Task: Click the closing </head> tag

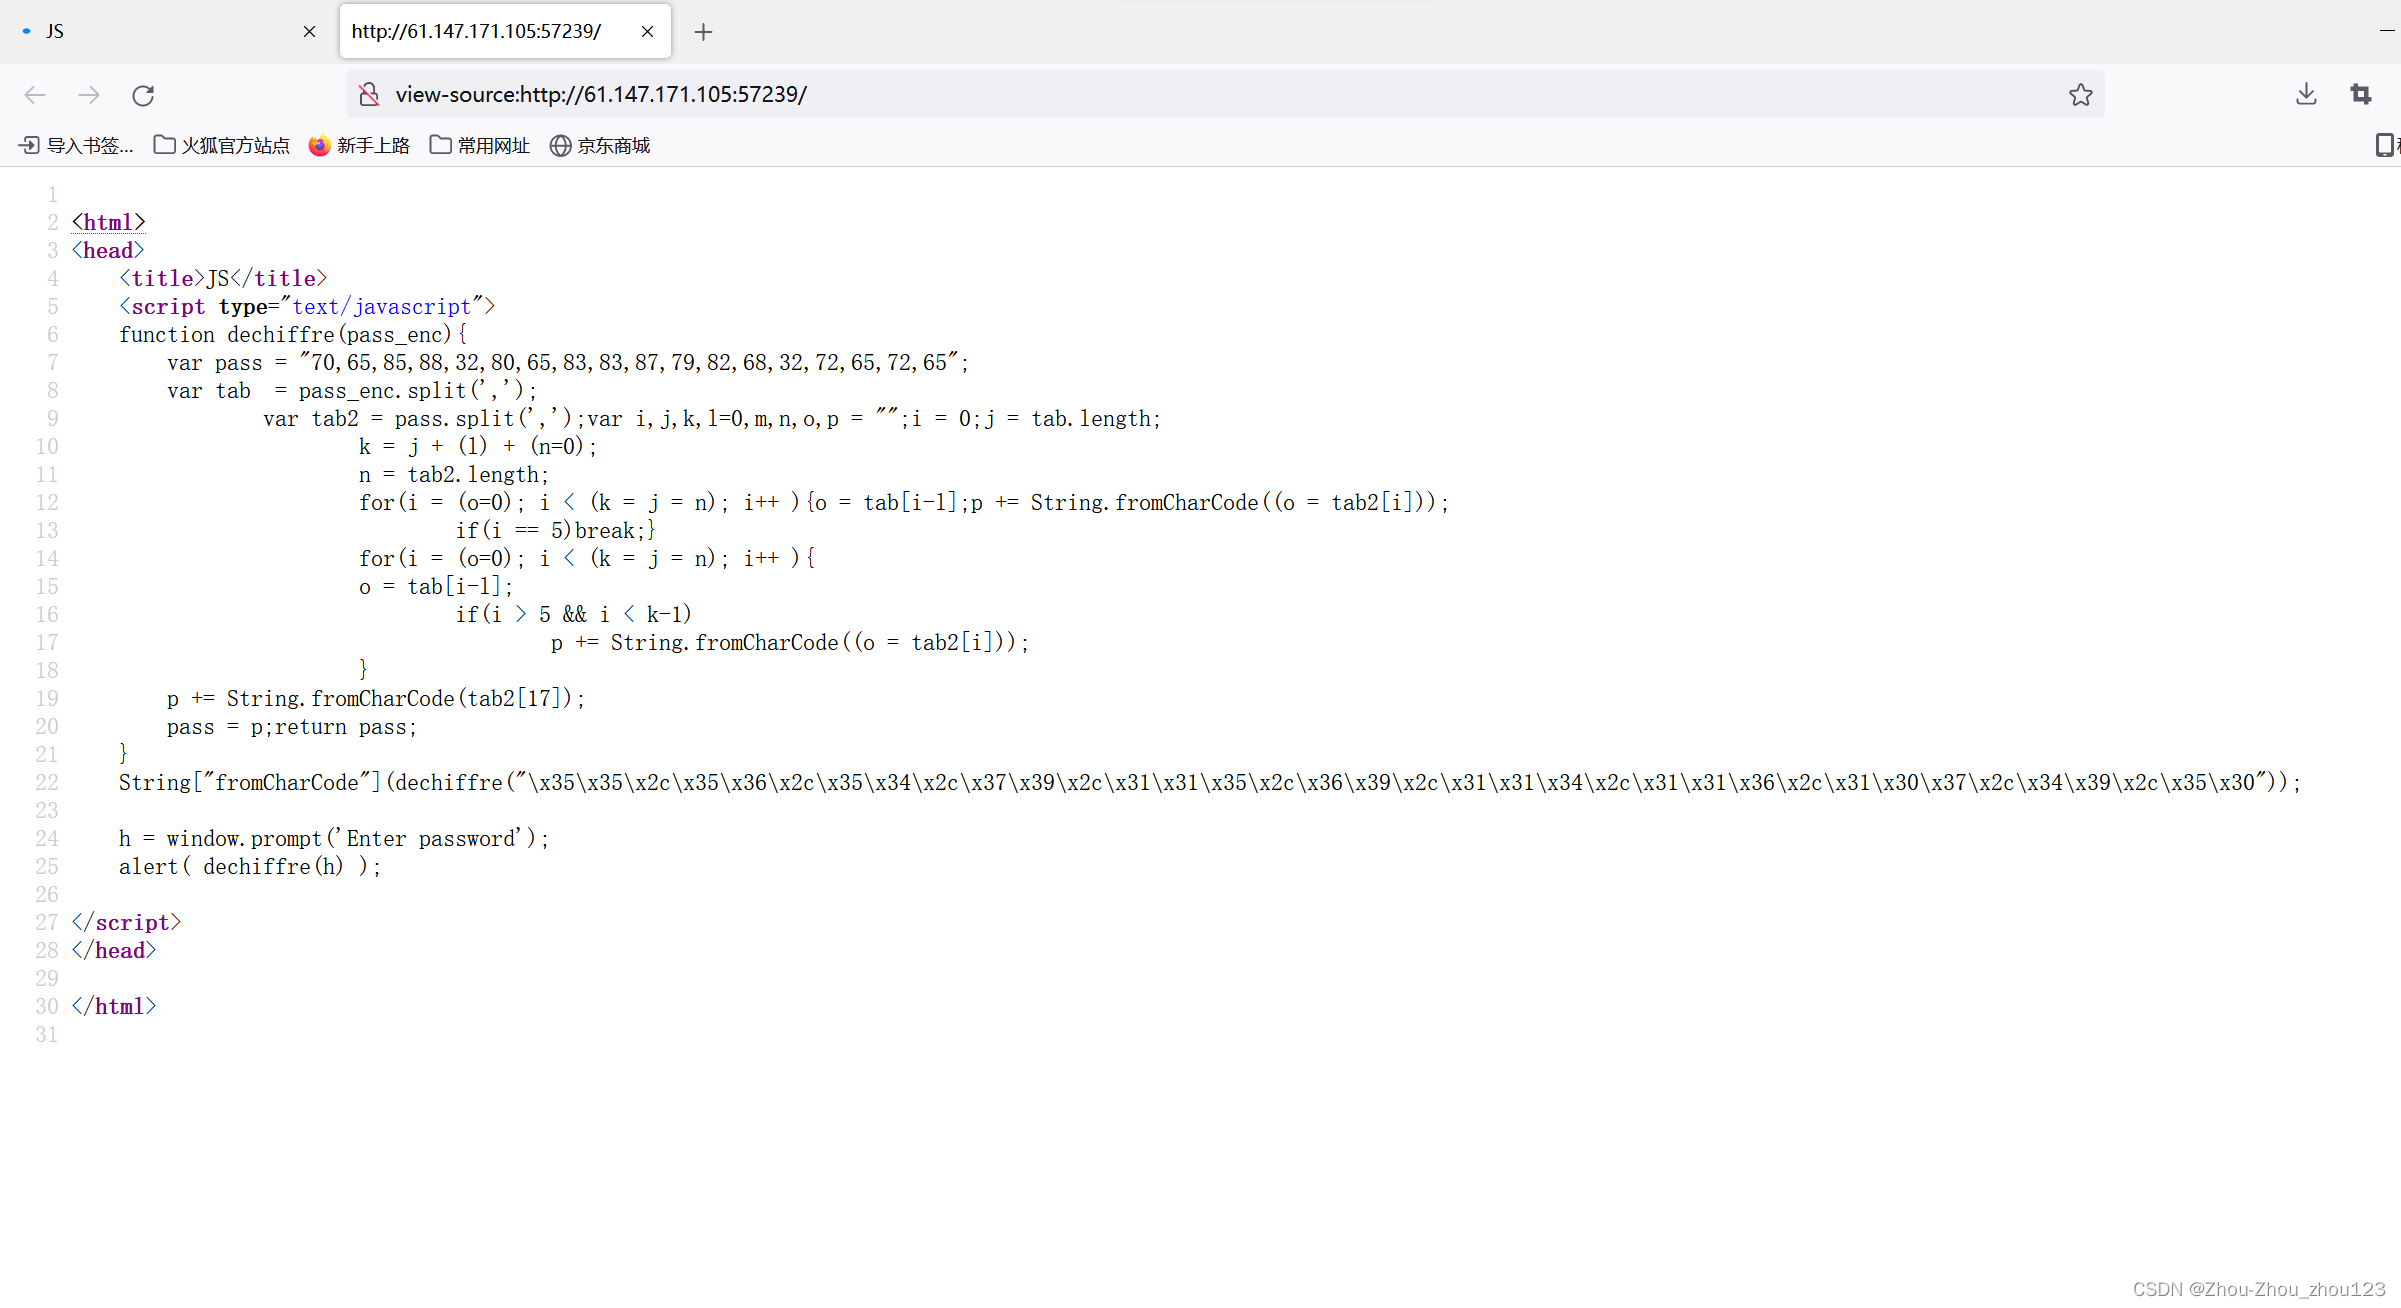Action: coord(114,950)
